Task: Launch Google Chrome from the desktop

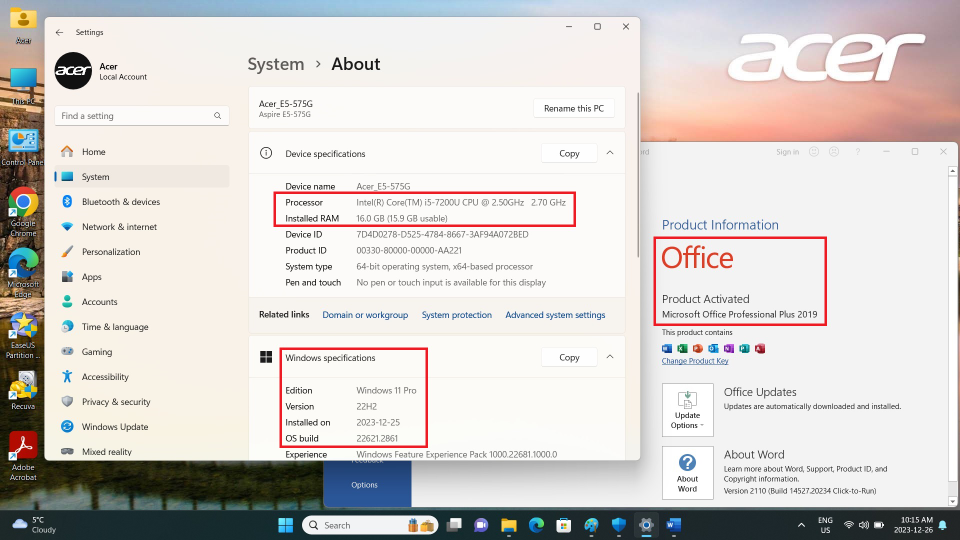Action: point(23,212)
